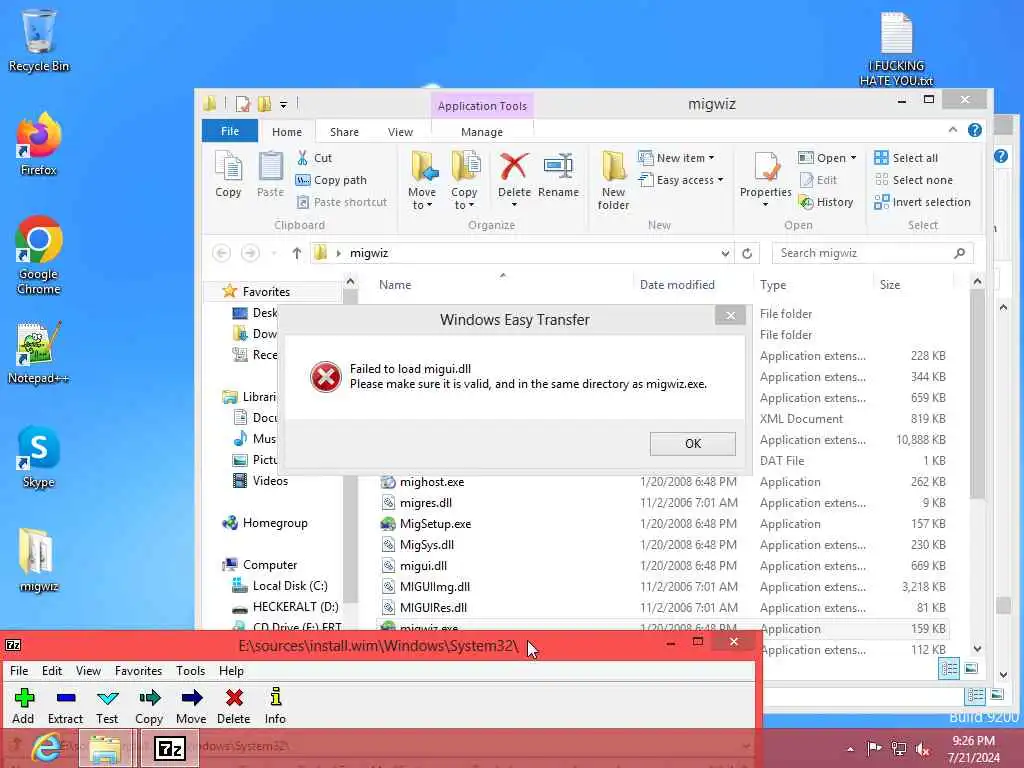
Task: Click Select all in the ribbon
Action: tap(906, 158)
